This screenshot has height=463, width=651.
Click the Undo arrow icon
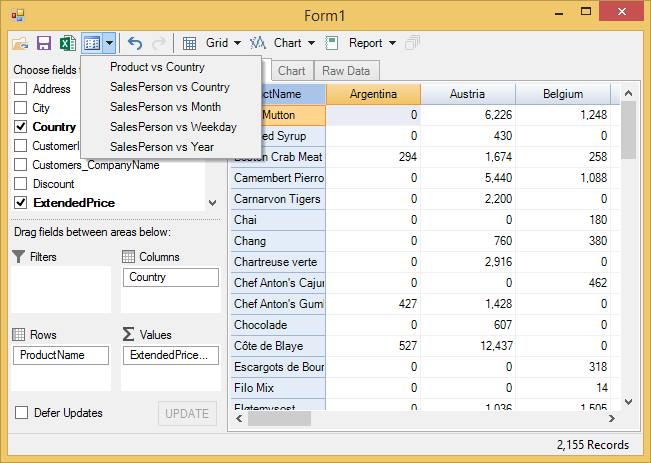point(135,43)
